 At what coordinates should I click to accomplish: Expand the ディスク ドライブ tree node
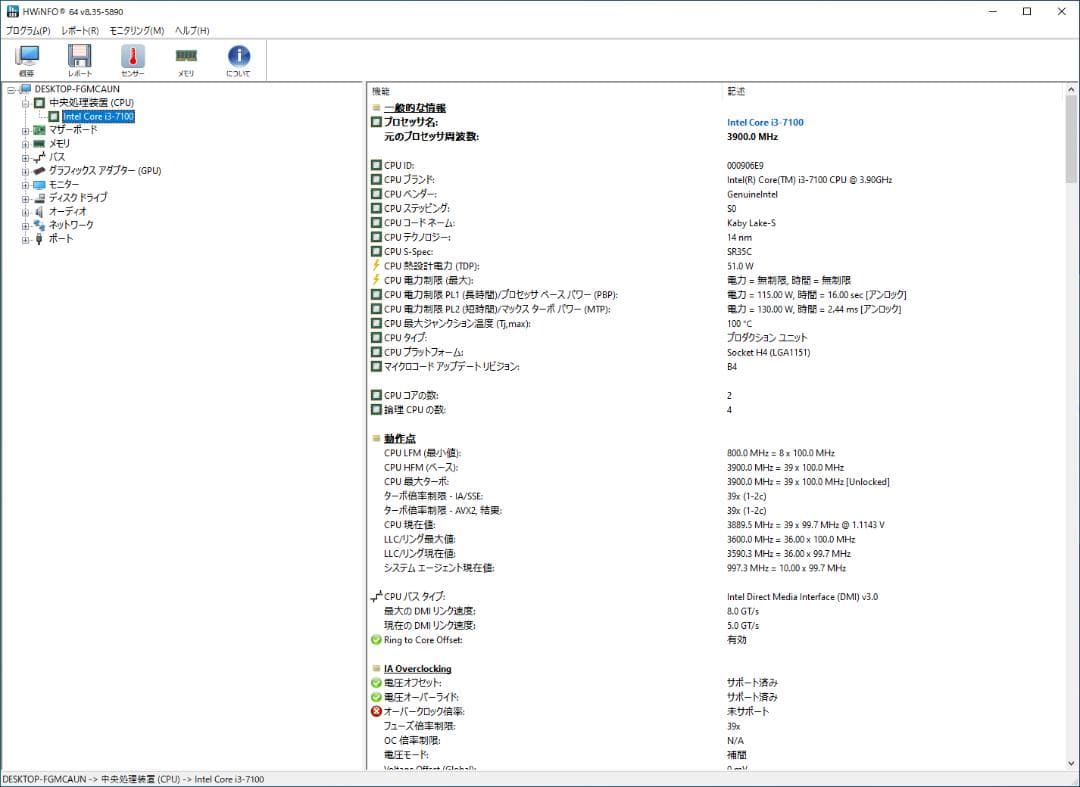point(25,198)
